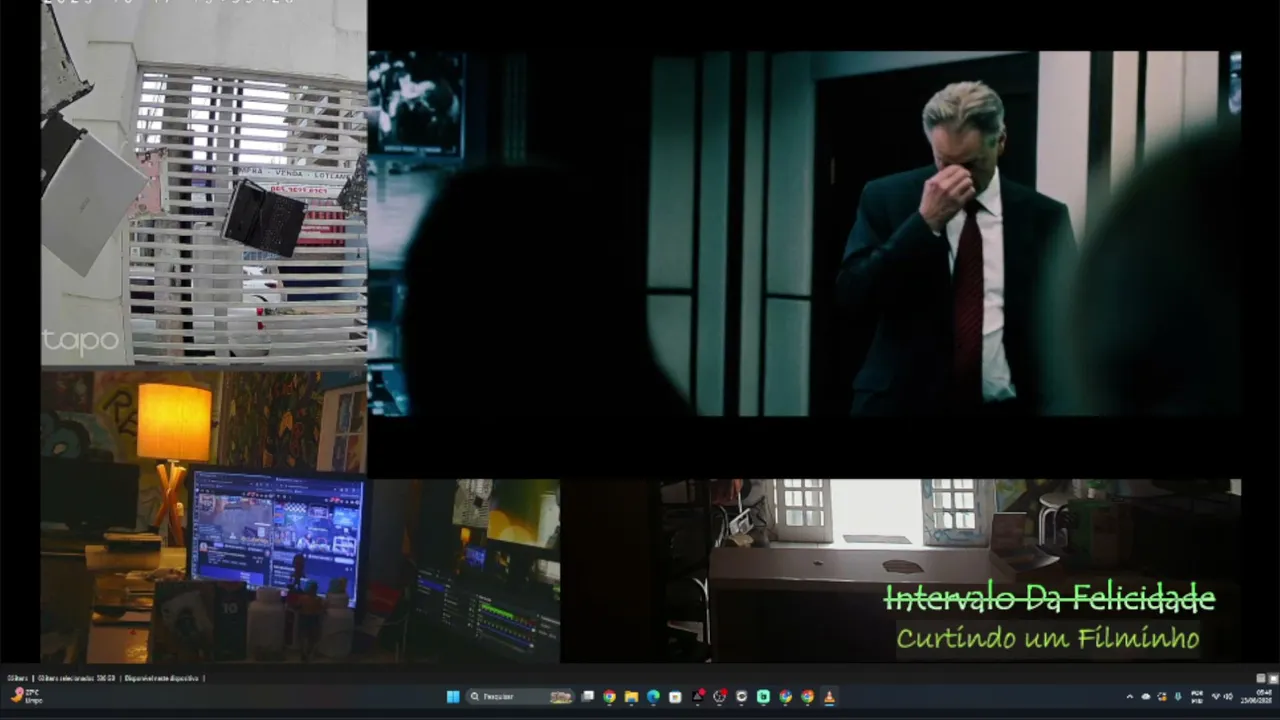Launch Microsoft Edge from the taskbar
The width and height of the screenshot is (1280, 720).
(654, 697)
